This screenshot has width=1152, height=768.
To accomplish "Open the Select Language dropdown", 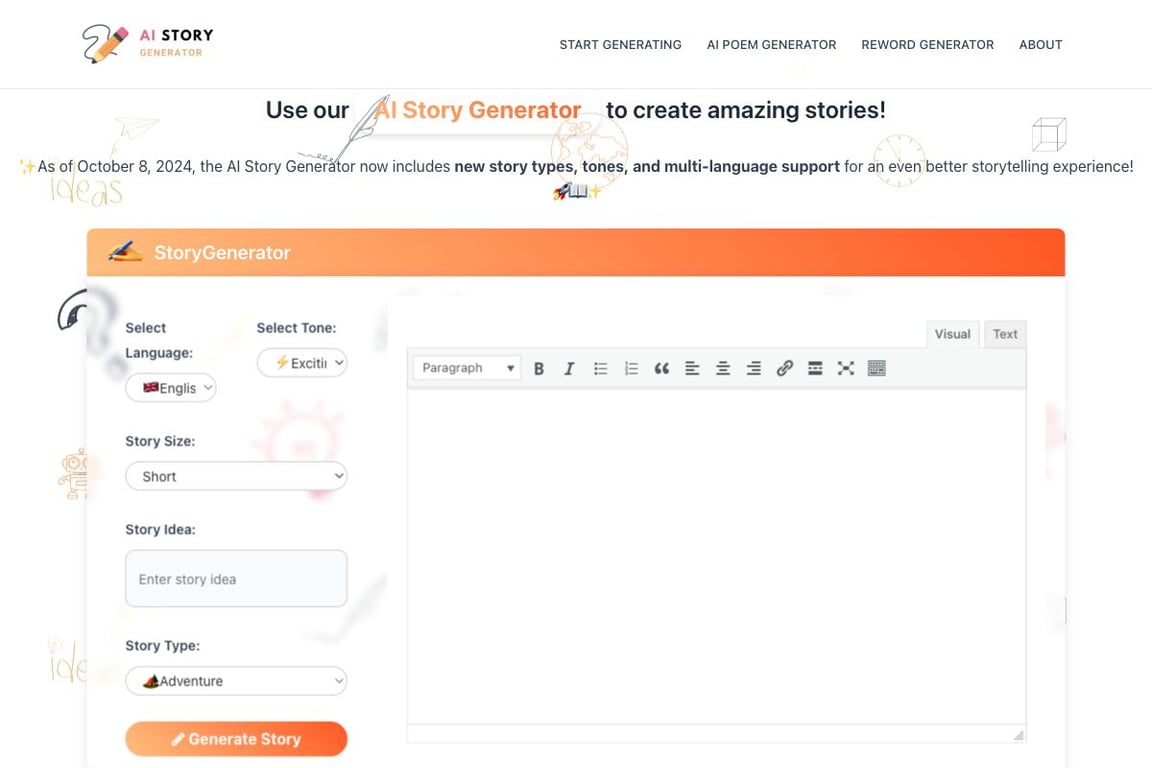I will (170, 387).
